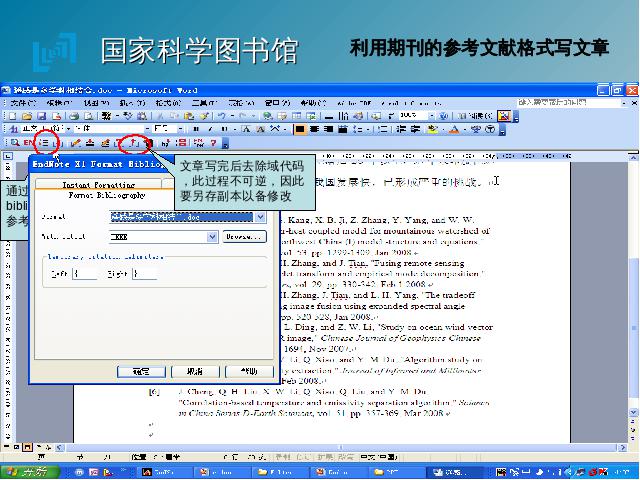This screenshot has width=640, height=480.
Task: Click the Format Bibliography icon
Action: click(x=44, y=143)
